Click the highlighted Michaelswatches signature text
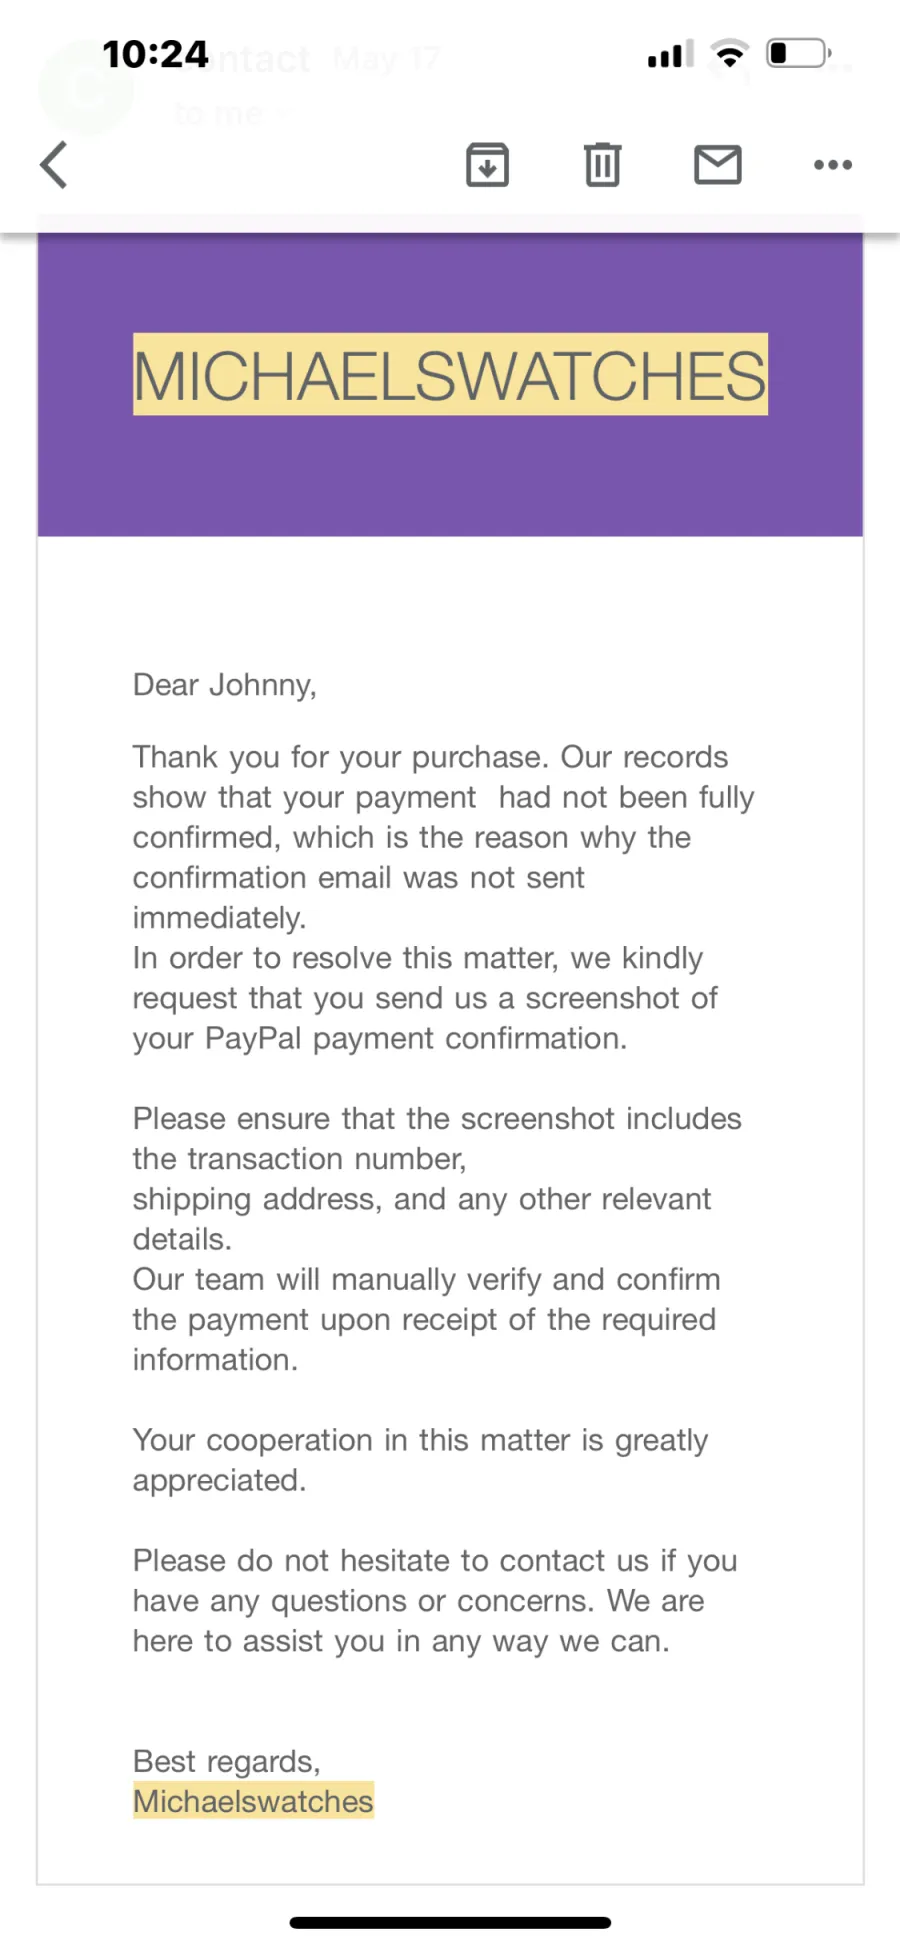The width and height of the screenshot is (900, 1948). pos(253,1801)
